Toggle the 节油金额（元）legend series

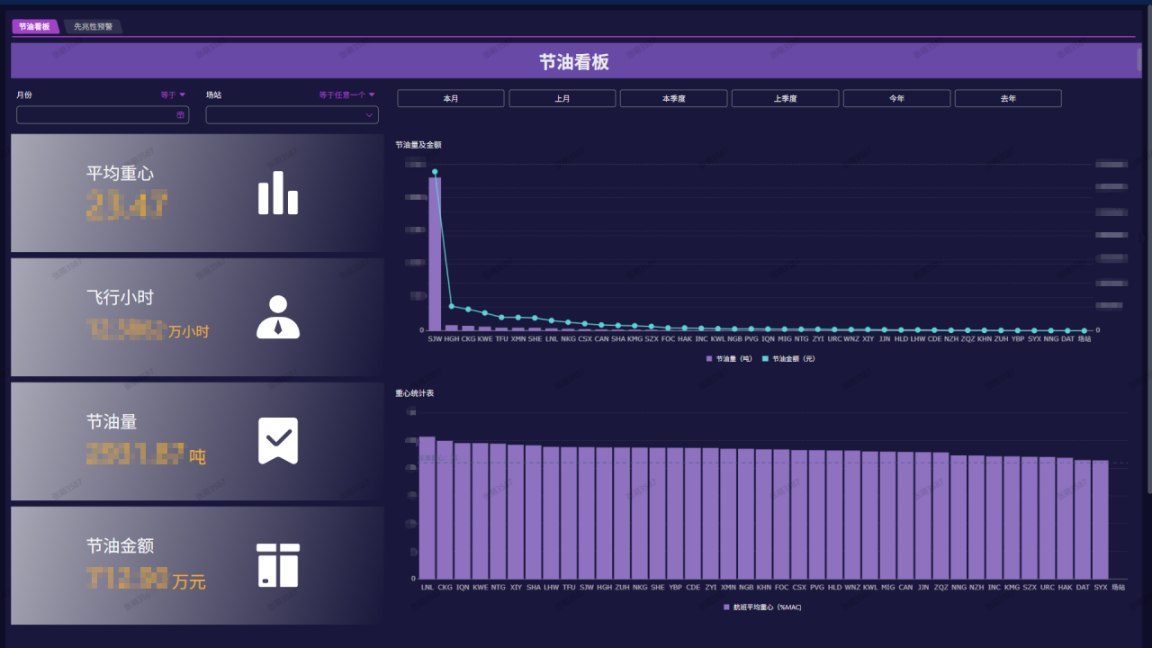coord(788,359)
